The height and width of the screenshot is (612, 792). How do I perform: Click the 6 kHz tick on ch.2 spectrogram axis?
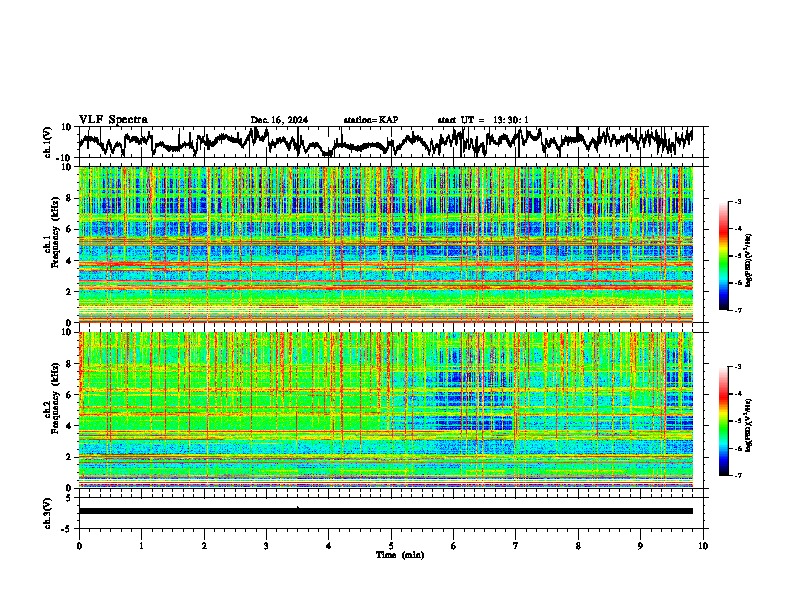(69, 394)
